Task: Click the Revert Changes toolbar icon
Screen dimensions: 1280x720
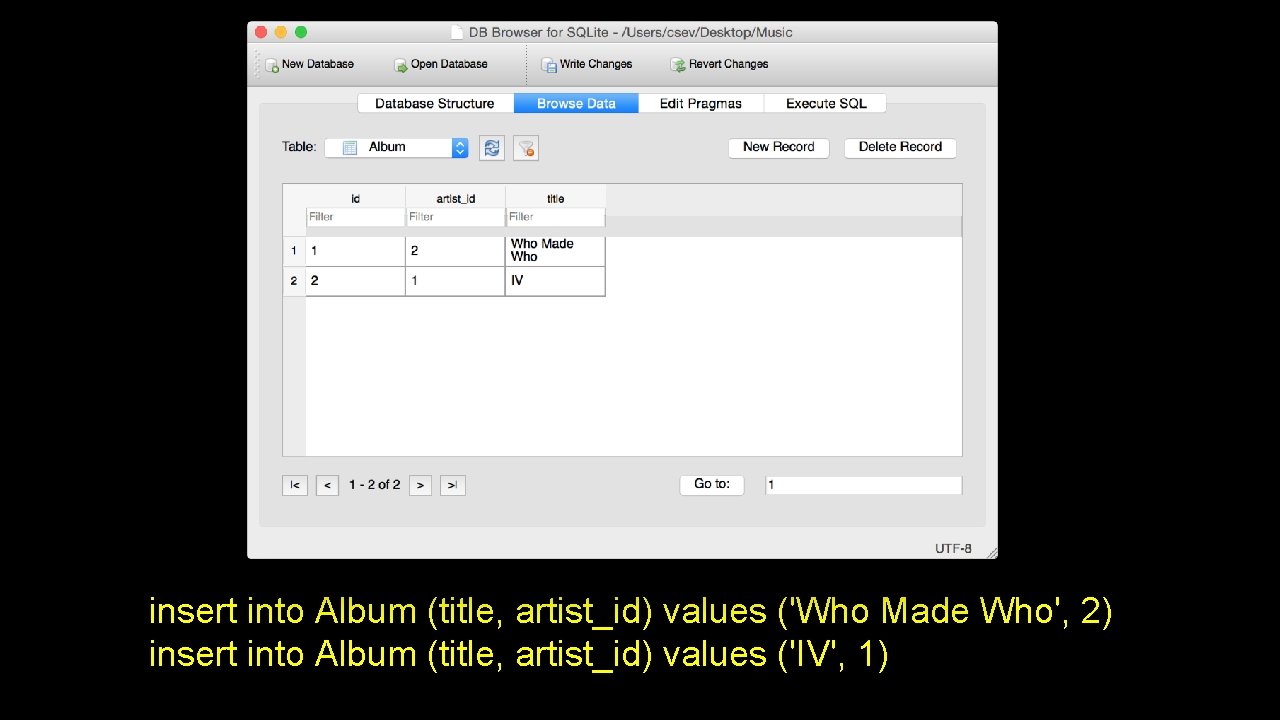Action: click(678, 65)
